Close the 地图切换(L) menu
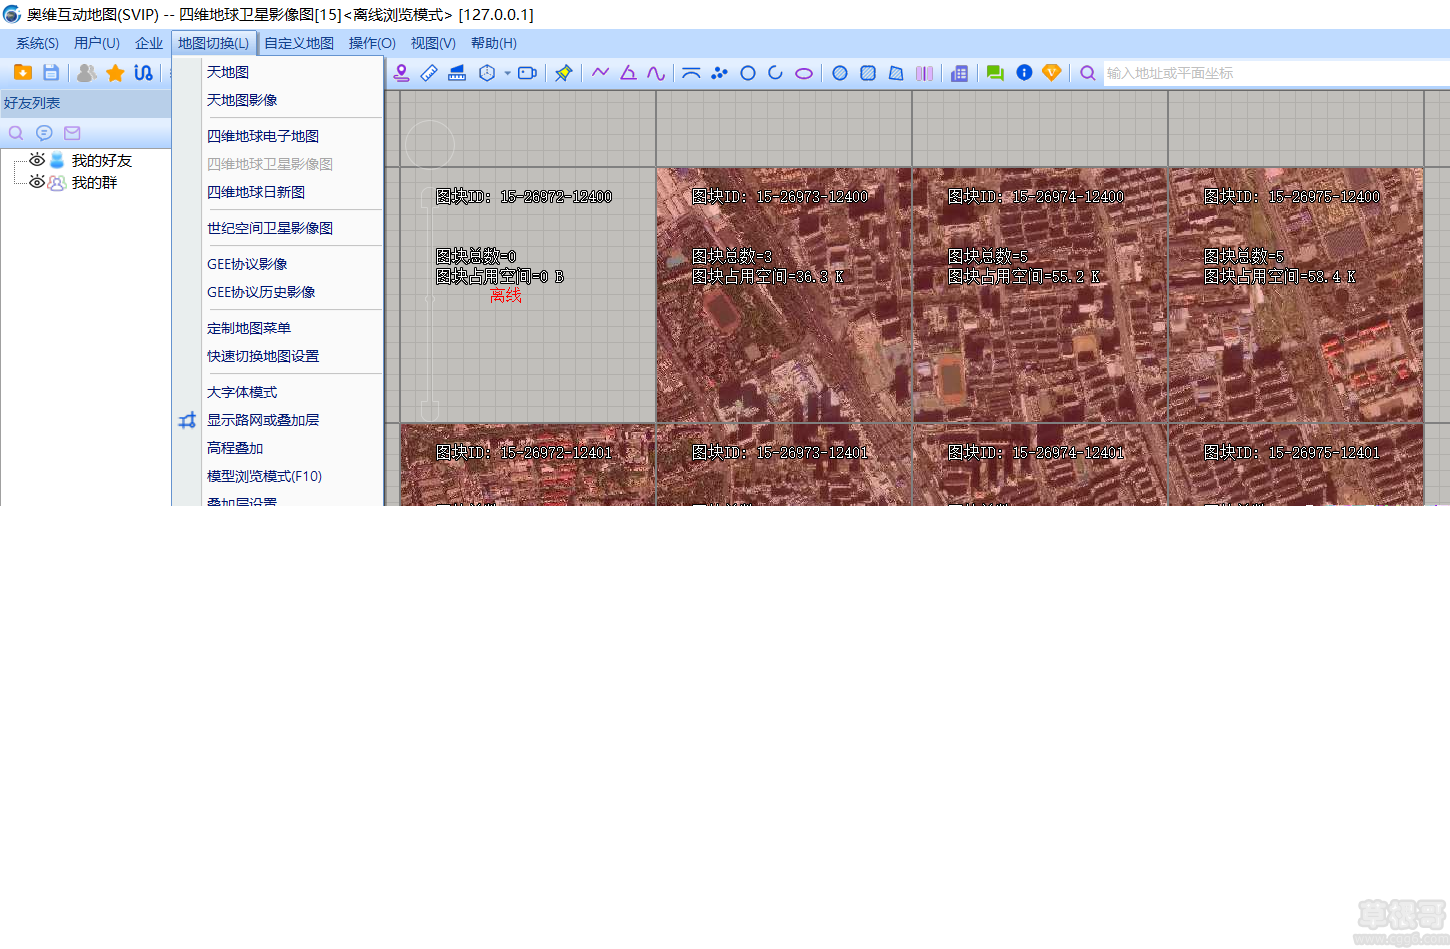The image size is (1450, 949). pos(214,43)
